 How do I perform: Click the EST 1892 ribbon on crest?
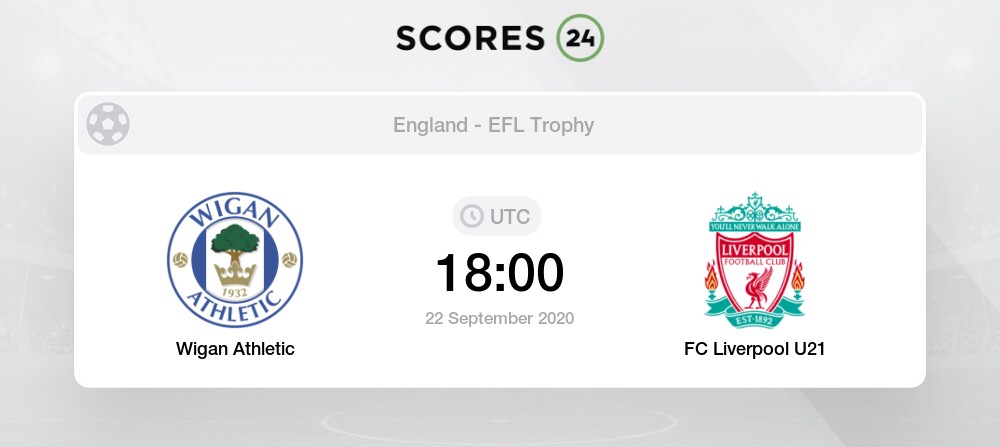click(x=754, y=318)
